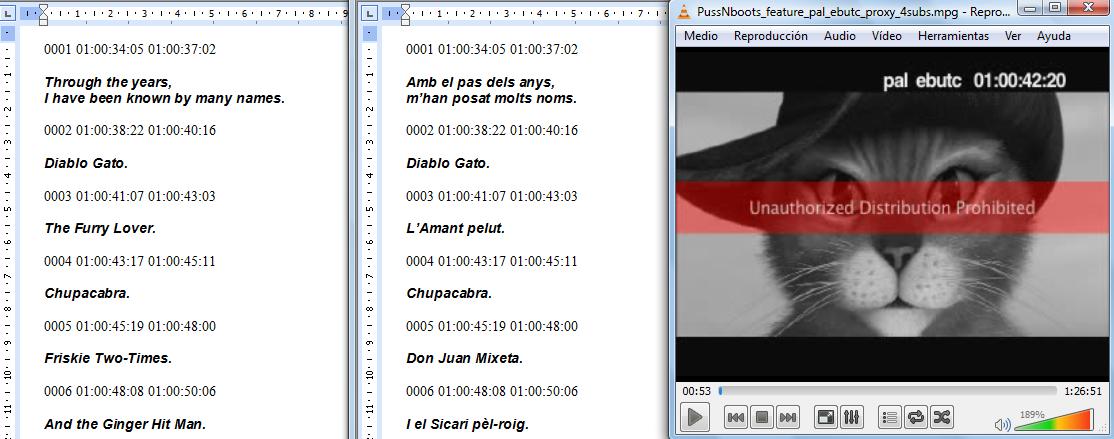
Task: Click the tab stop selector in left ruler corner
Action: (8, 14)
